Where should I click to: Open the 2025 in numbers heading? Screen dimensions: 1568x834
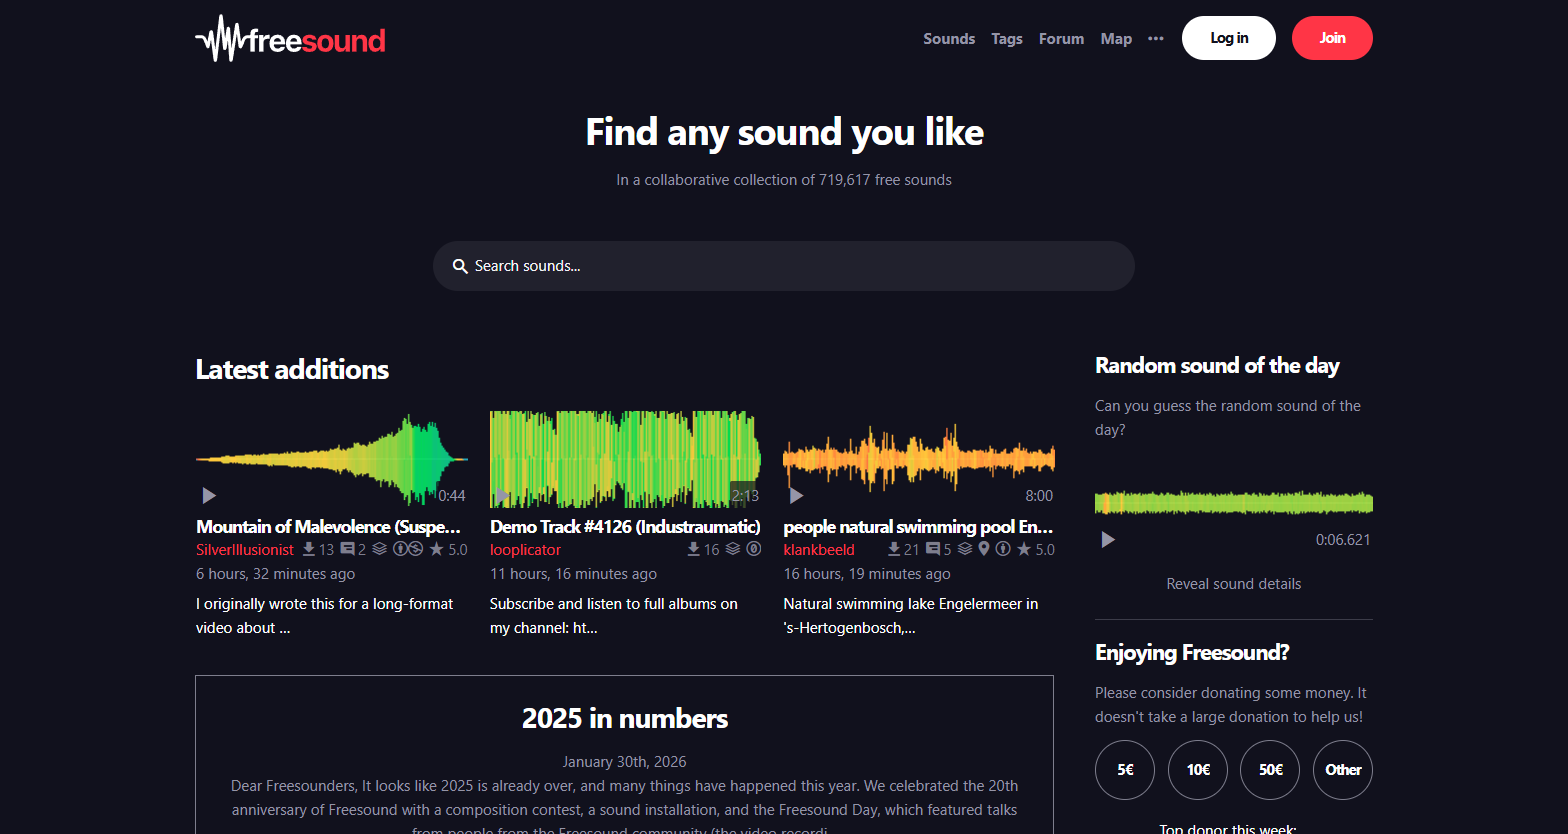[x=625, y=719]
